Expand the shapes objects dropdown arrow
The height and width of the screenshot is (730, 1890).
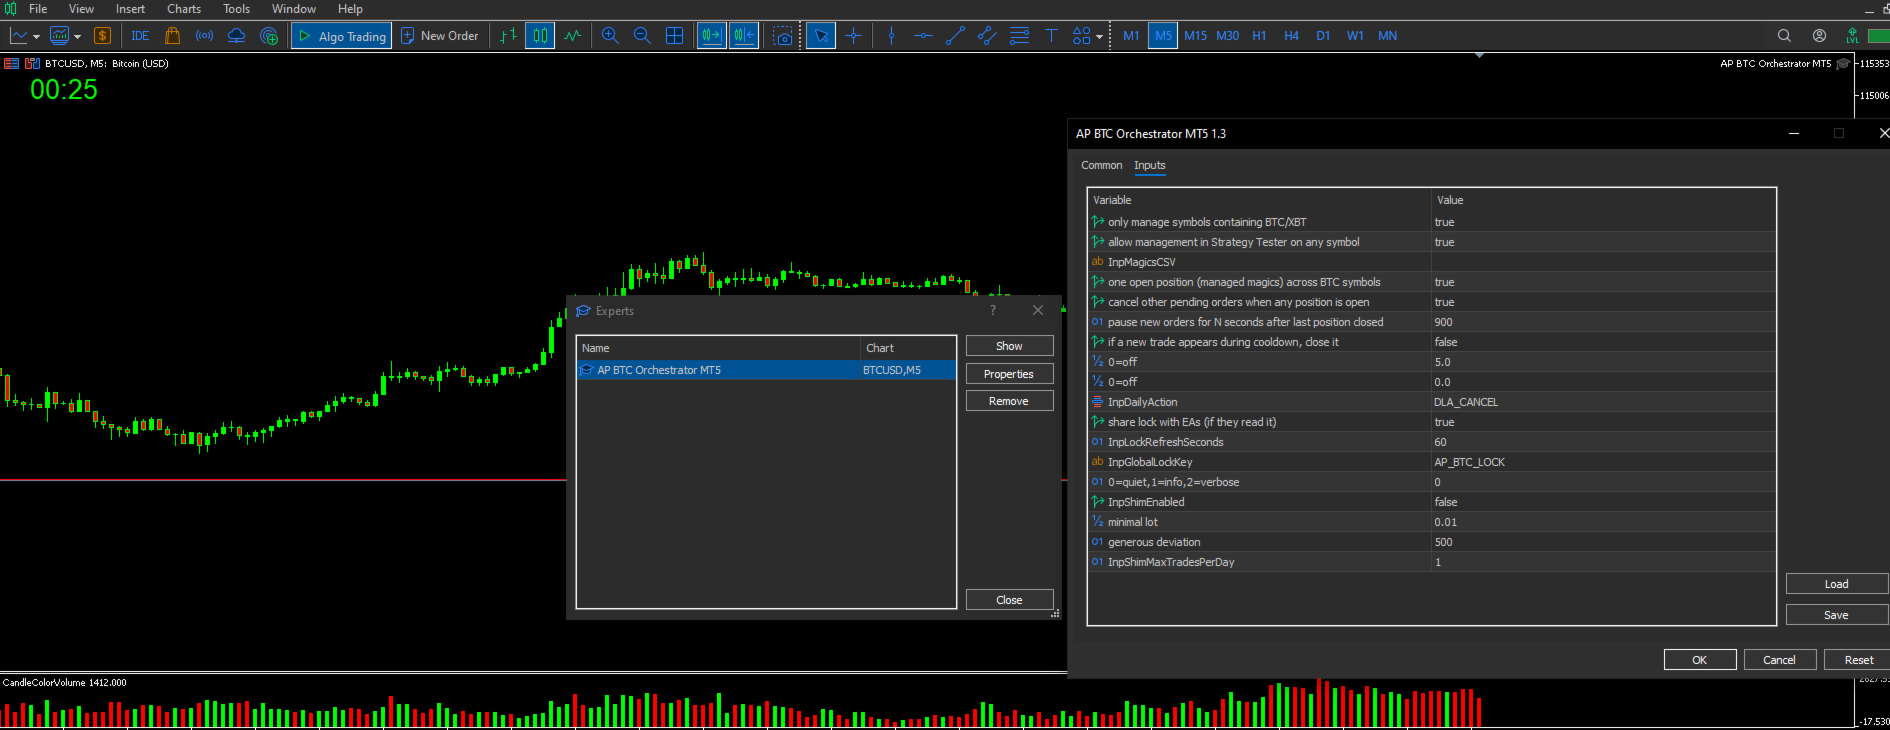[x=1099, y=37]
